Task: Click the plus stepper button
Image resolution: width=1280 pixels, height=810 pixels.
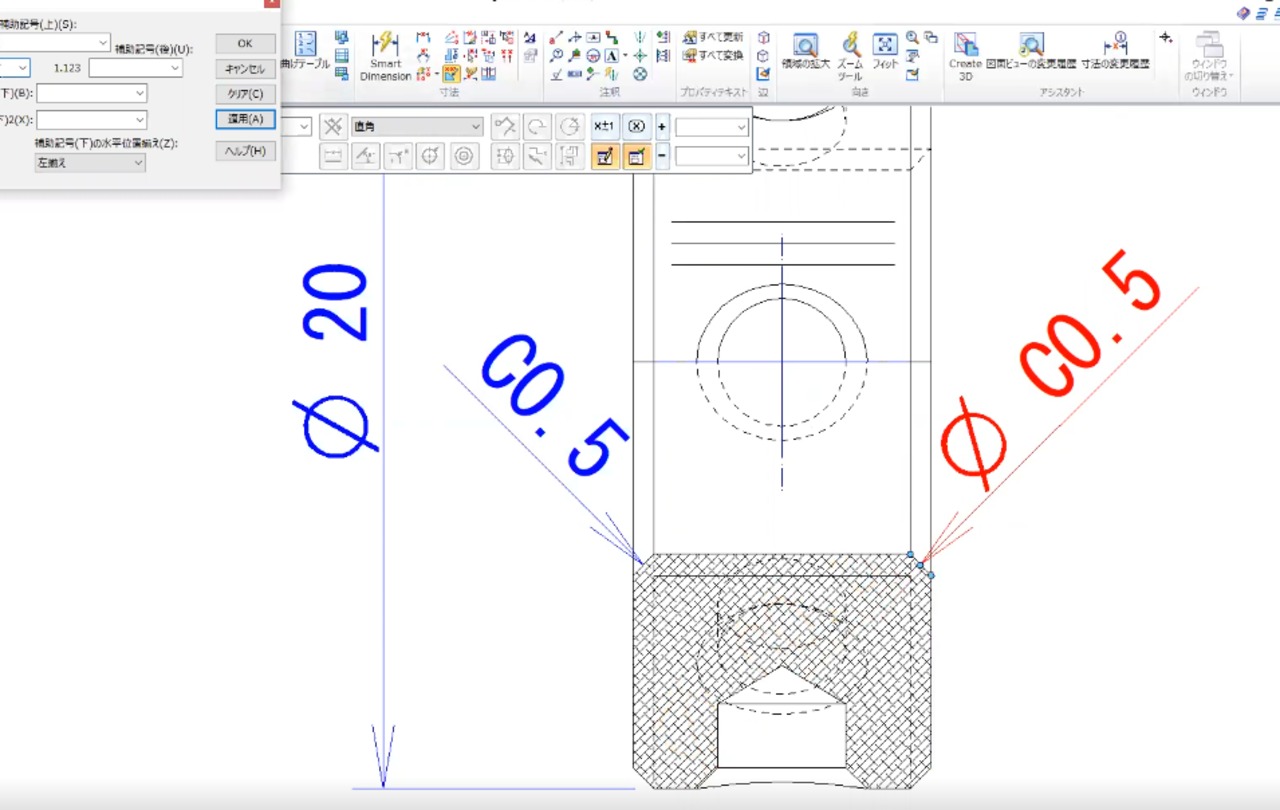Action: tap(662, 127)
